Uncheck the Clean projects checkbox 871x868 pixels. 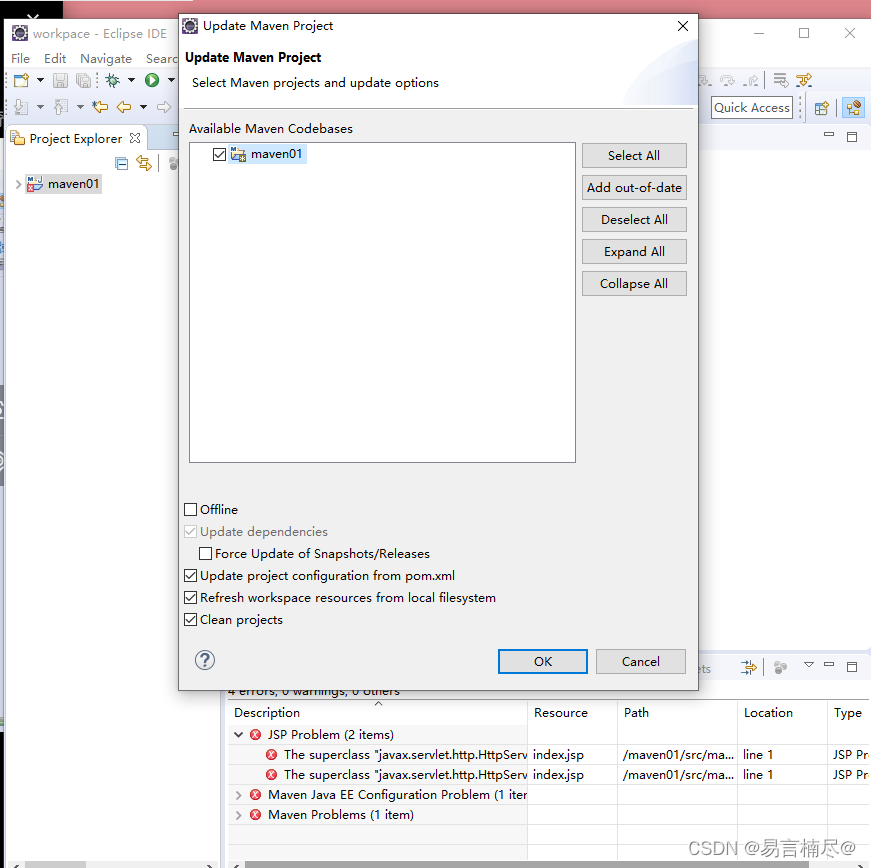pyautogui.click(x=191, y=619)
